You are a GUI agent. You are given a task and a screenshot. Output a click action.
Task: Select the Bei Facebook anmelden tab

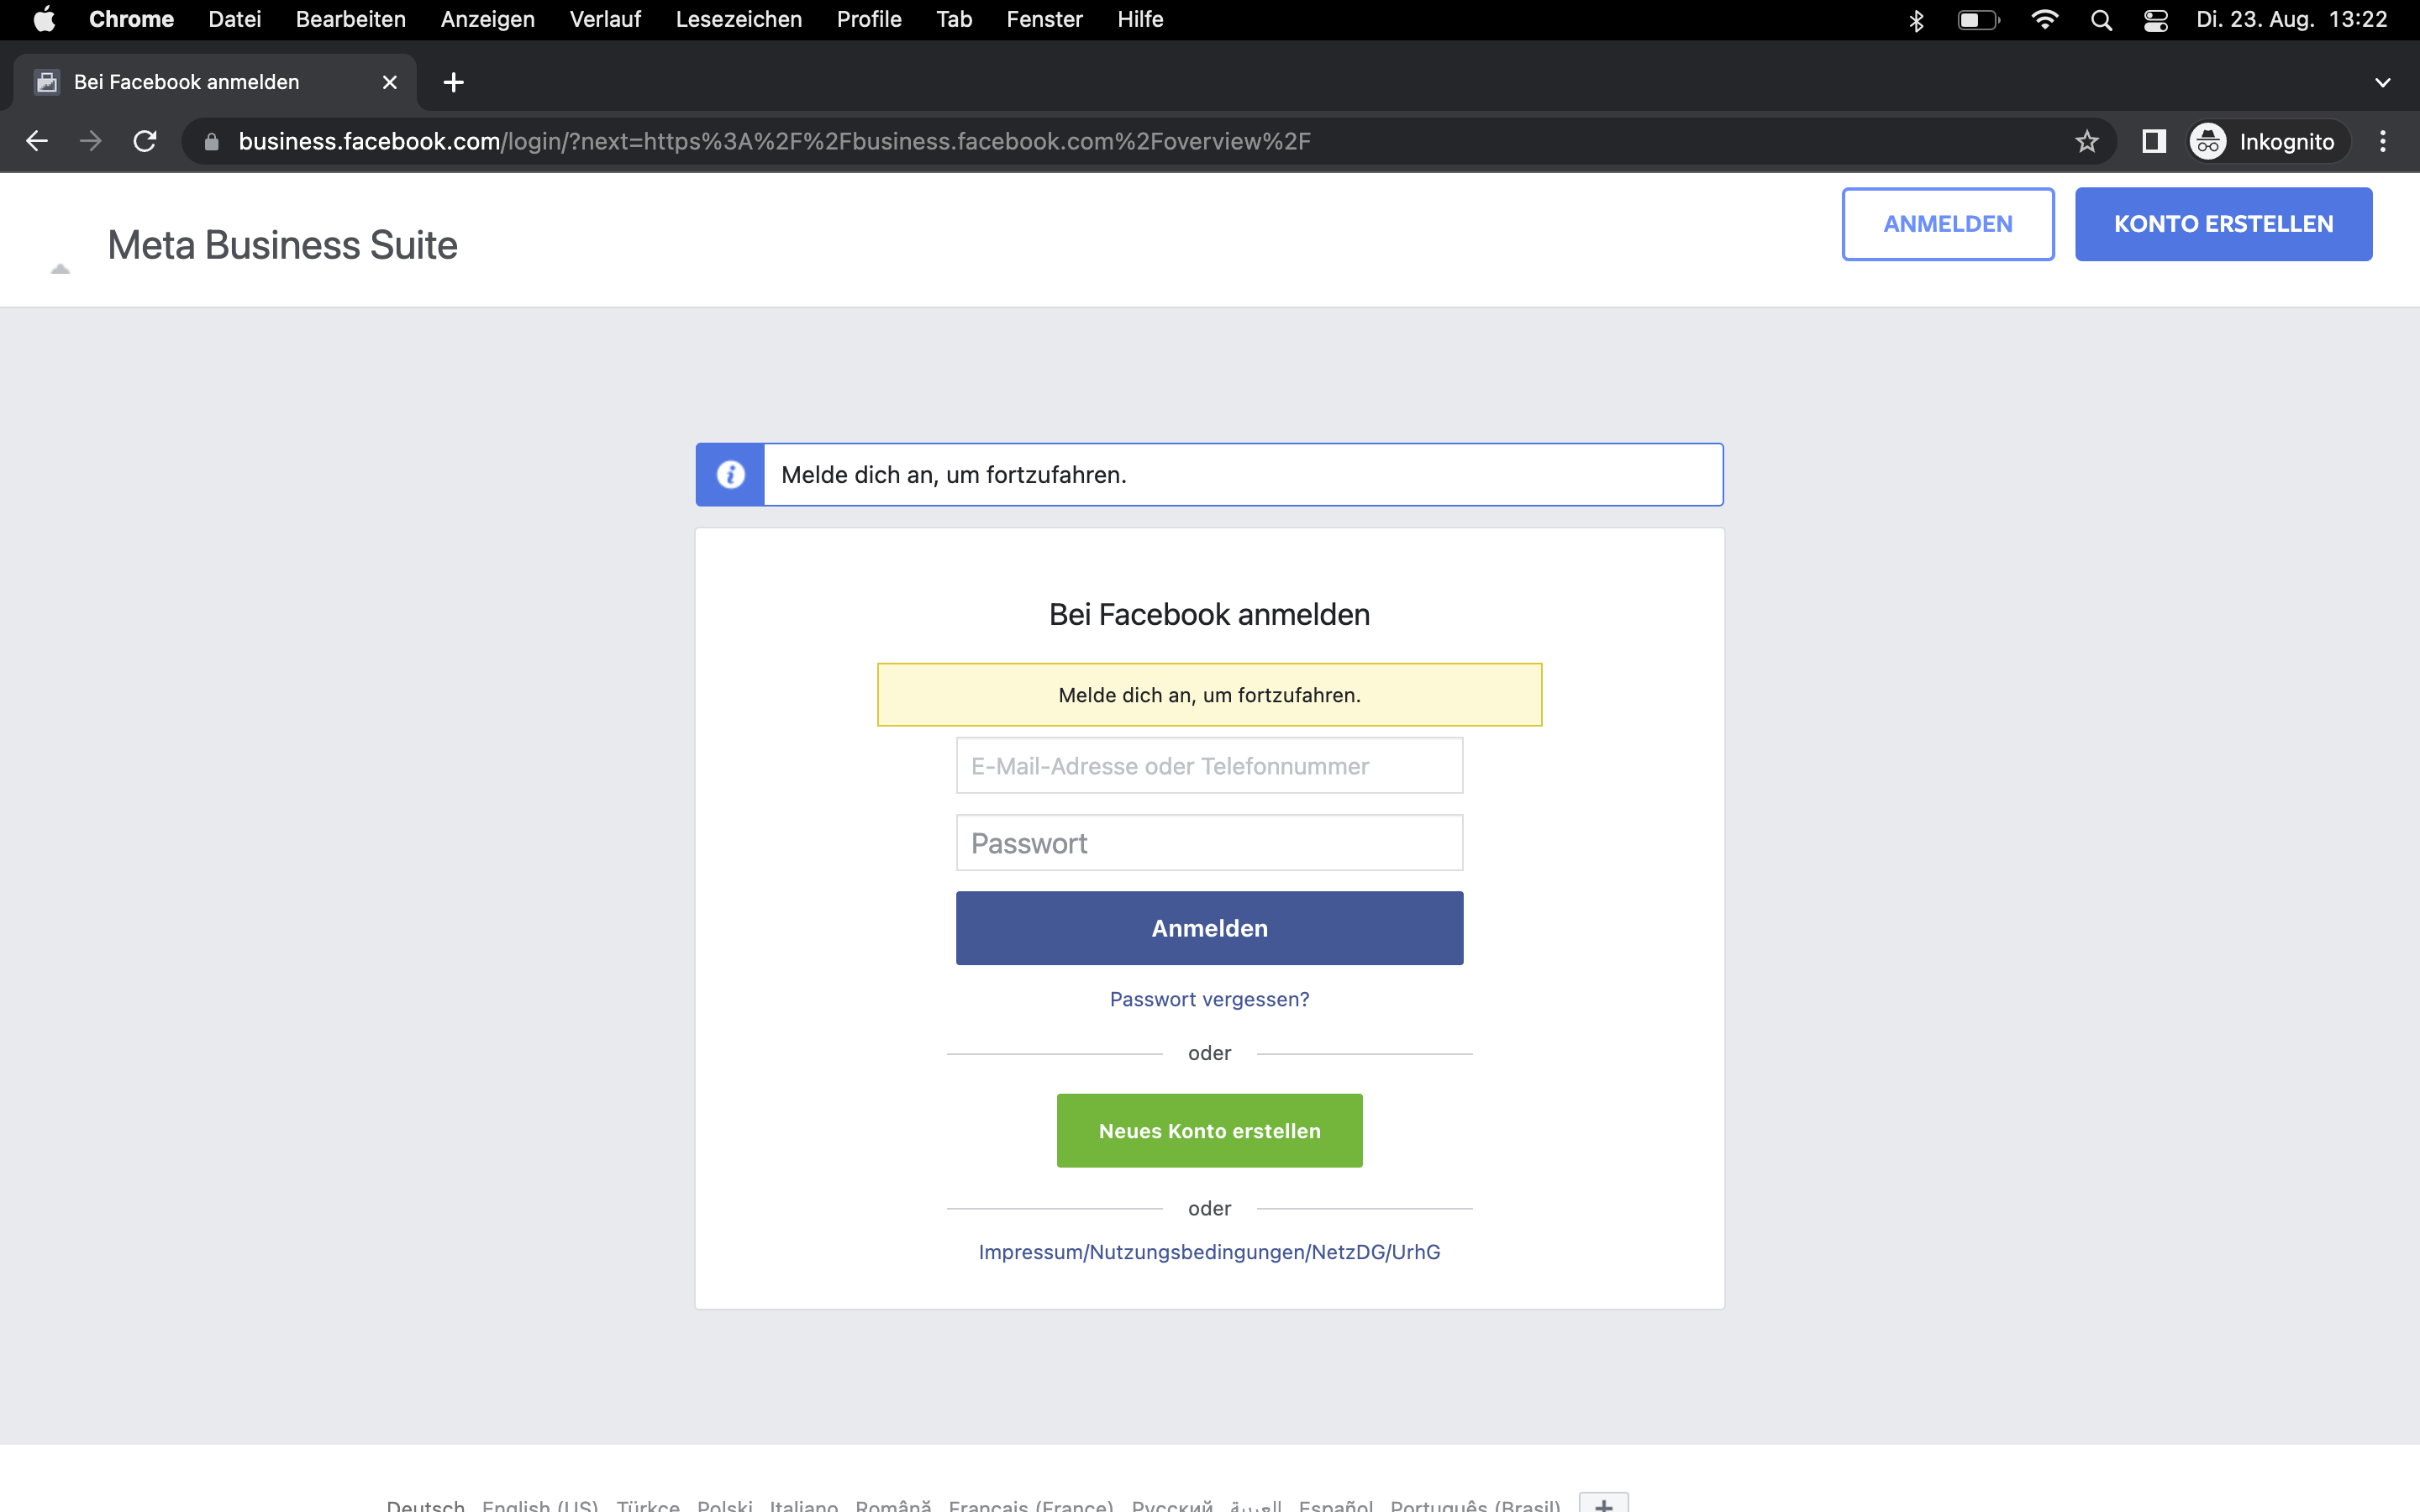(186, 82)
